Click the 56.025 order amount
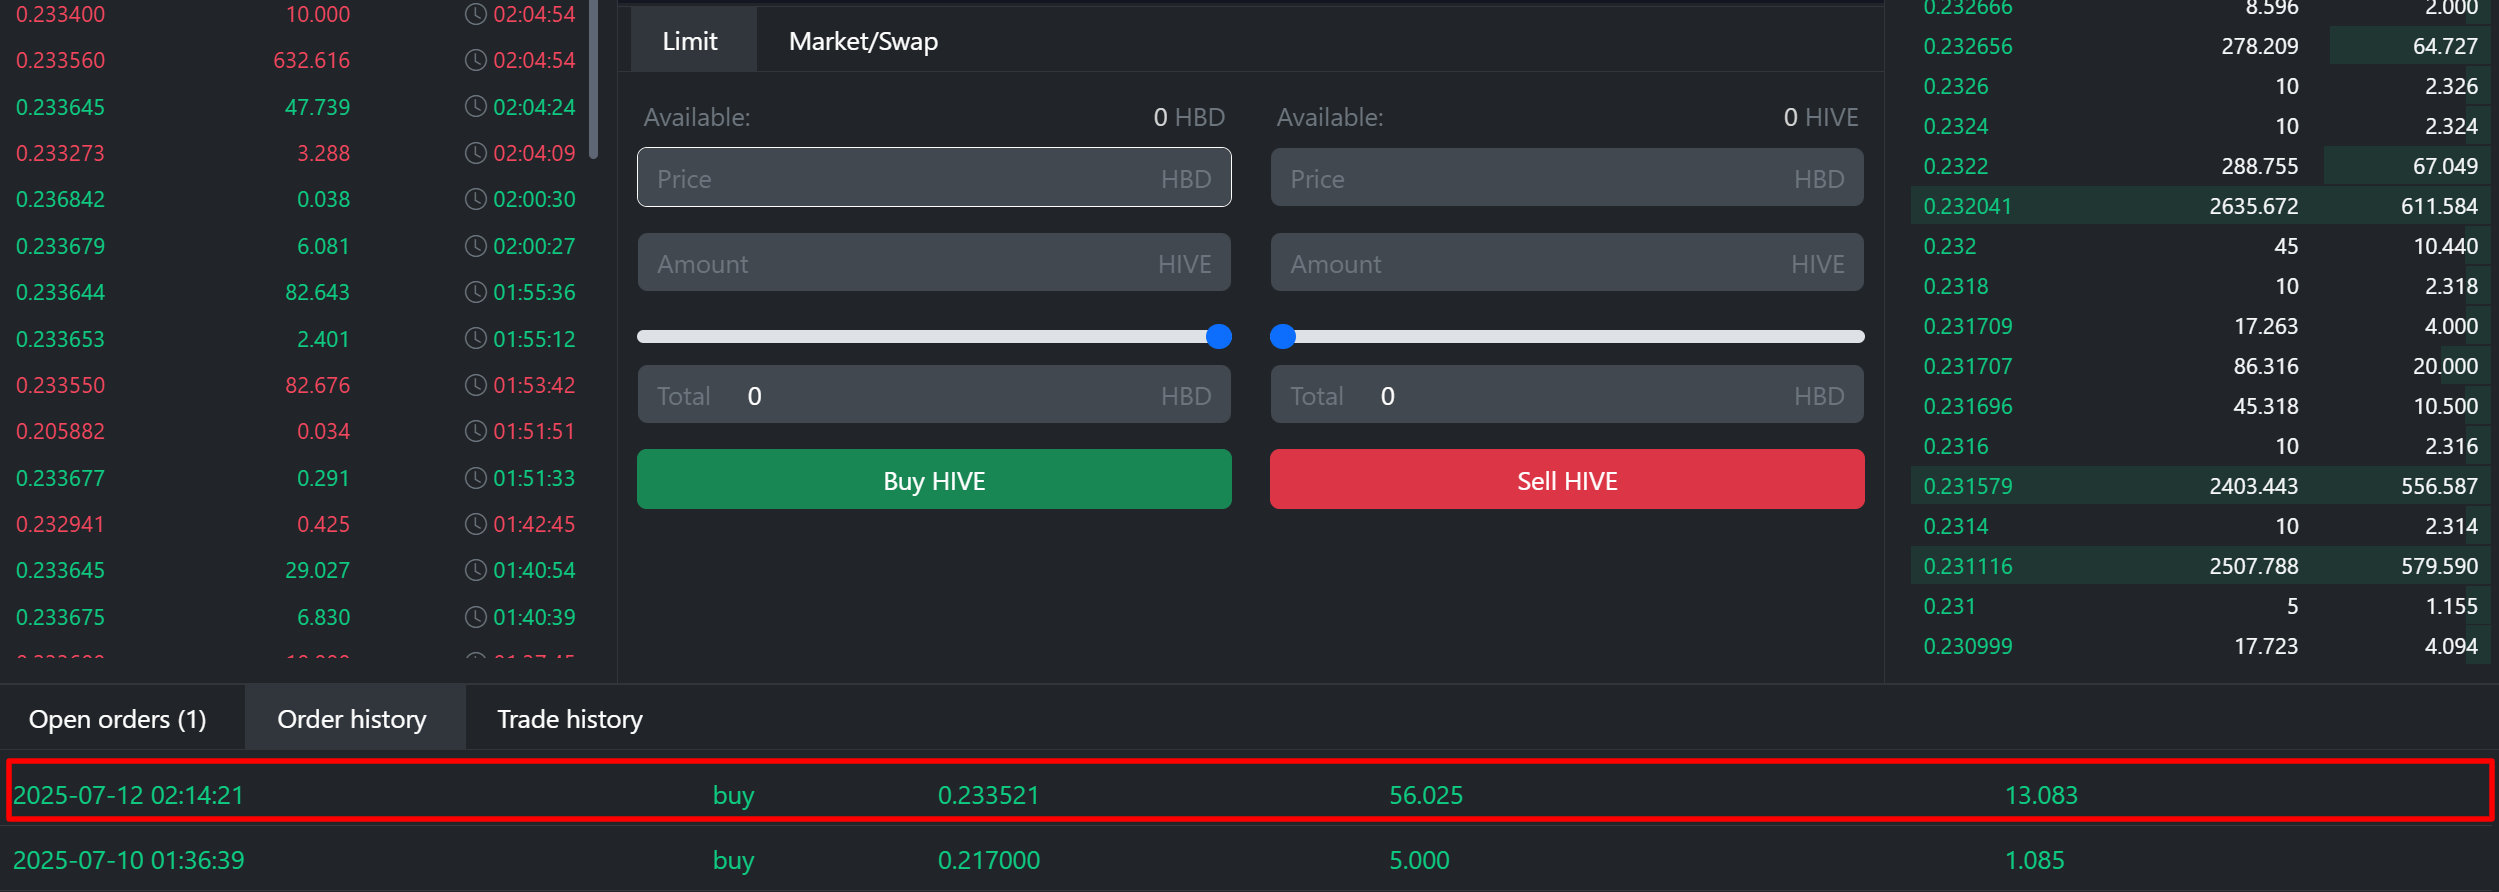The height and width of the screenshot is (892, 2499). (x=1425, y=795)
